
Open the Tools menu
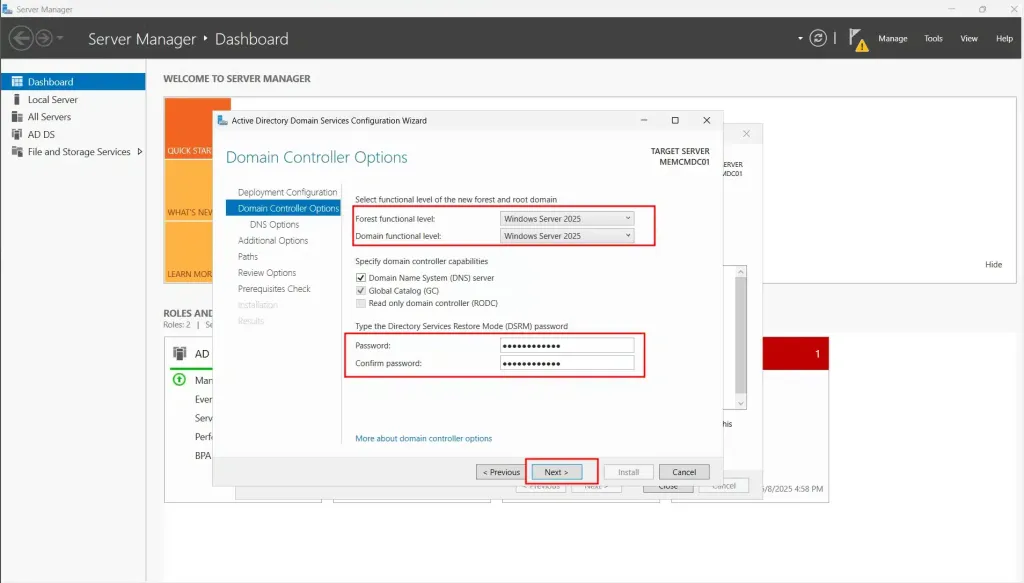tap(933, 39)
